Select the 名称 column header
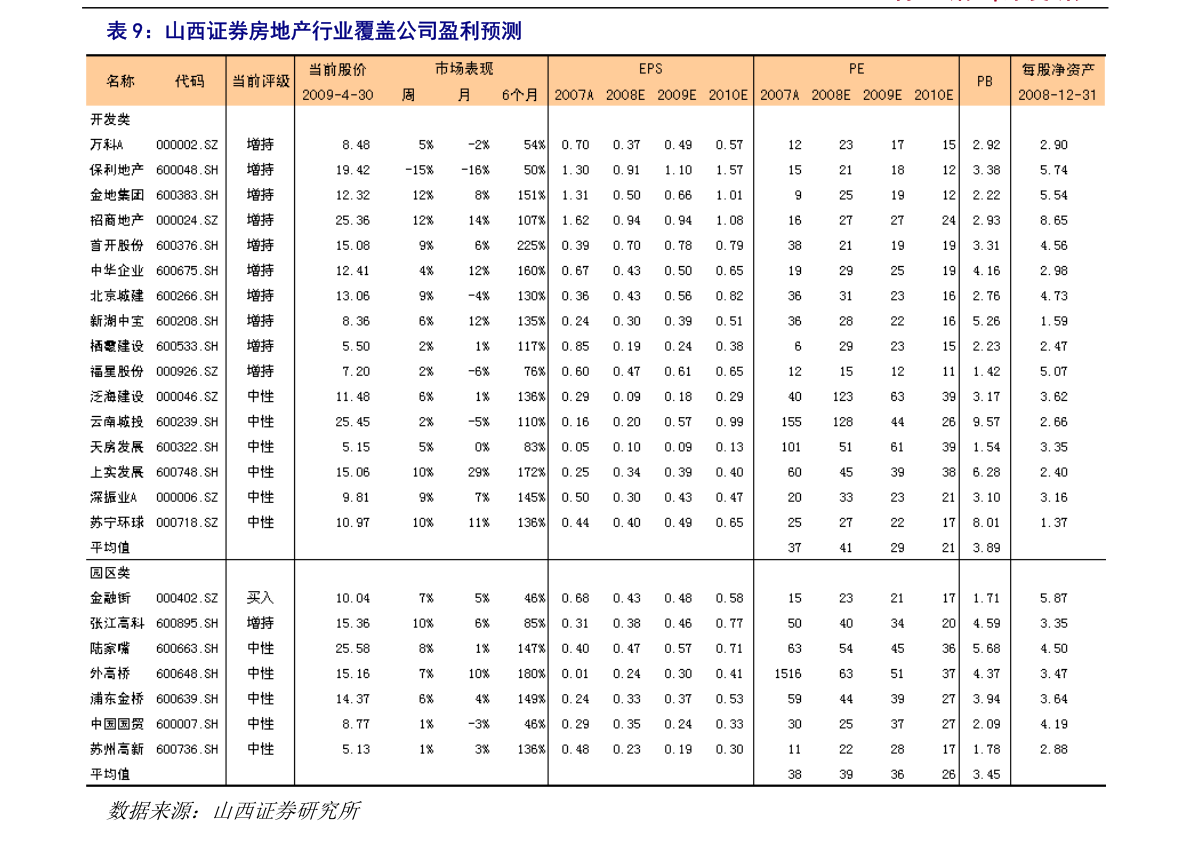The height and width of the screenshot is (841, 1191). (124, 81)
